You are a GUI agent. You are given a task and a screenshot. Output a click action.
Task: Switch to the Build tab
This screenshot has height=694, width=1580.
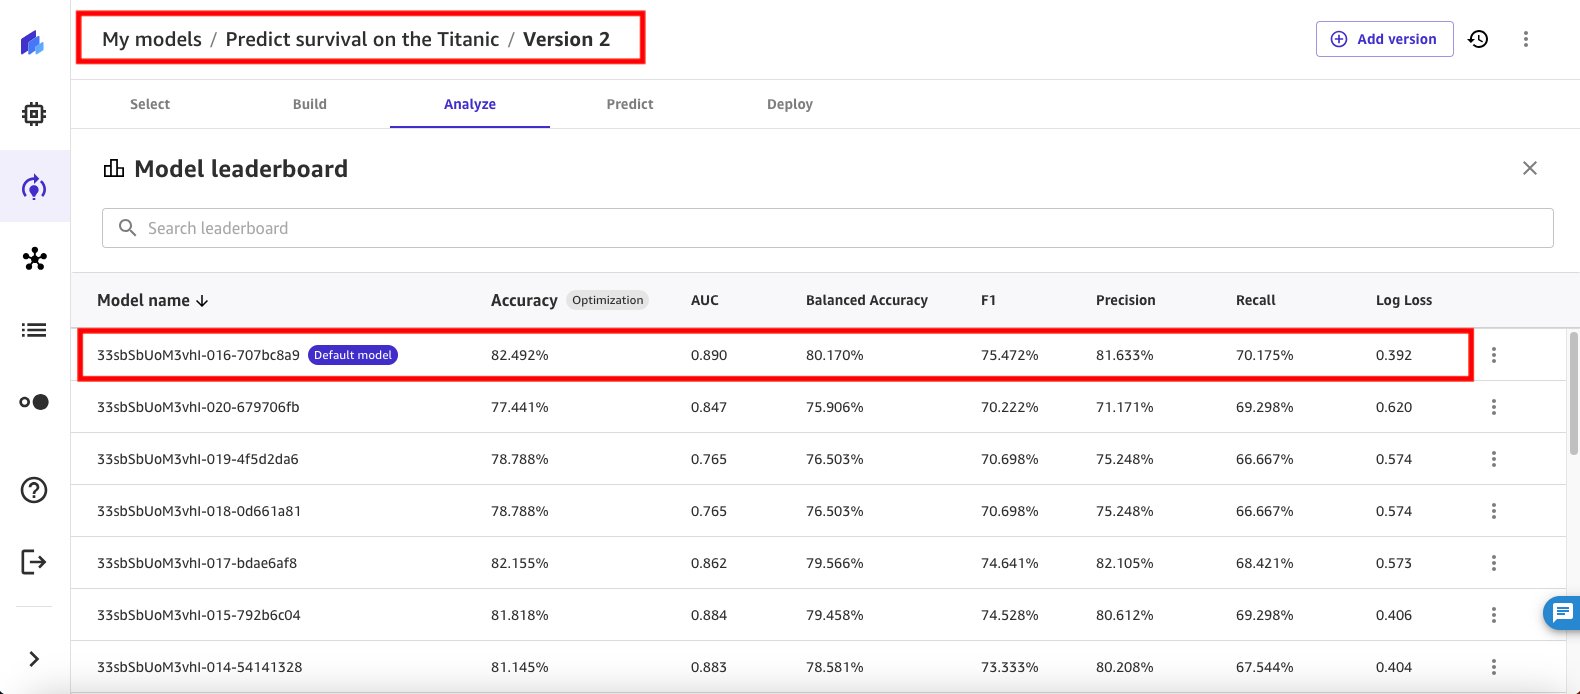(310, 104)
